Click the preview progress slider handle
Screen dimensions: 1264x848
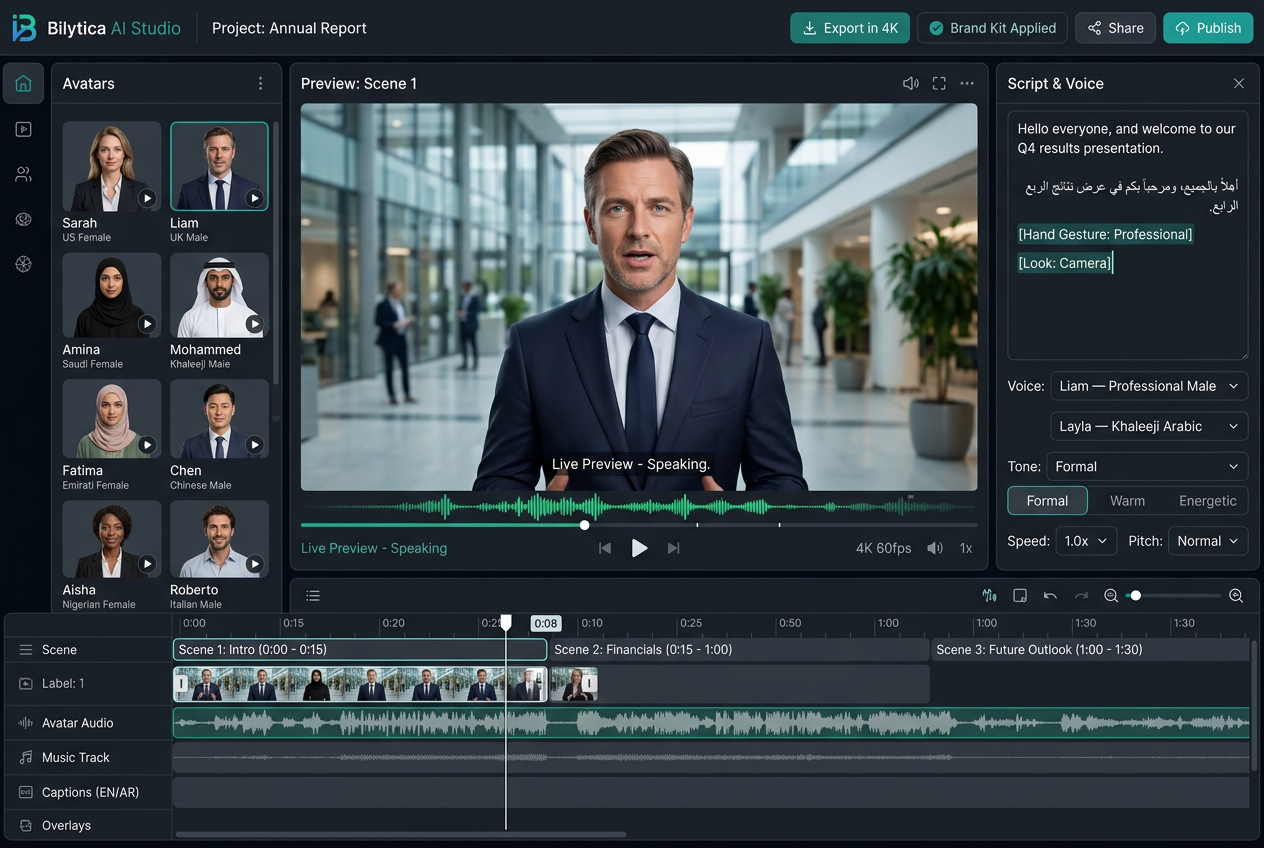point(584,525)
